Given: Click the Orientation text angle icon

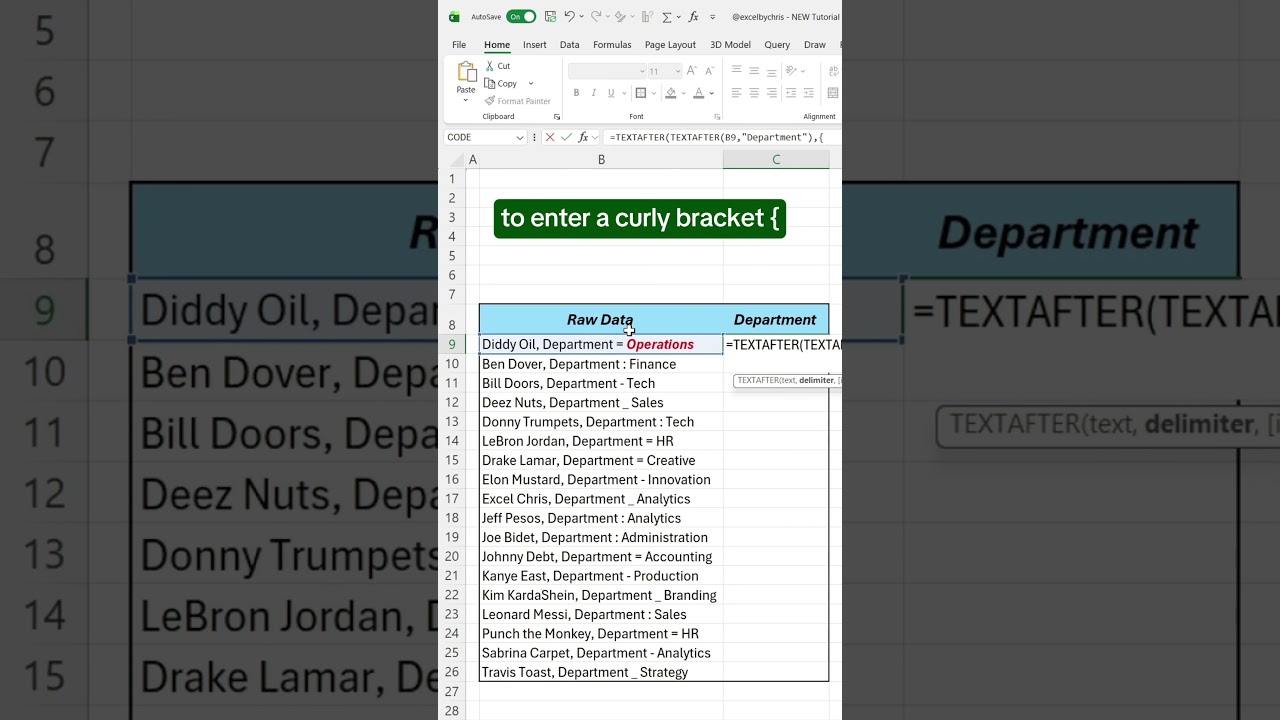Looking at the screenshot, I should tap(791, 70).
